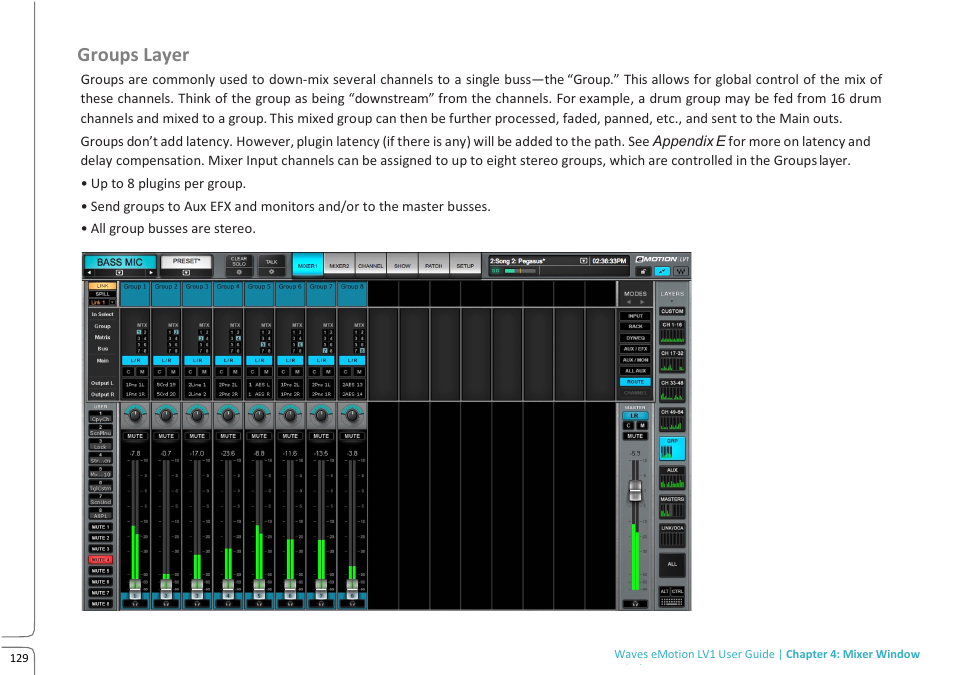The height and width of the screenshot is (675, 954).
Task: Select the active ROUTE mode
Action: click(x=635, y=382)
